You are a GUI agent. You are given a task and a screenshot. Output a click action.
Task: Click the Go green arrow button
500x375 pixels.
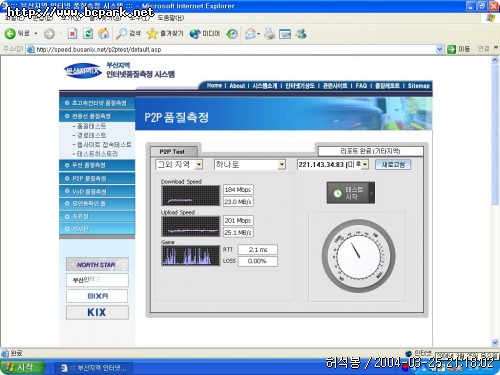tap(451, 49)
